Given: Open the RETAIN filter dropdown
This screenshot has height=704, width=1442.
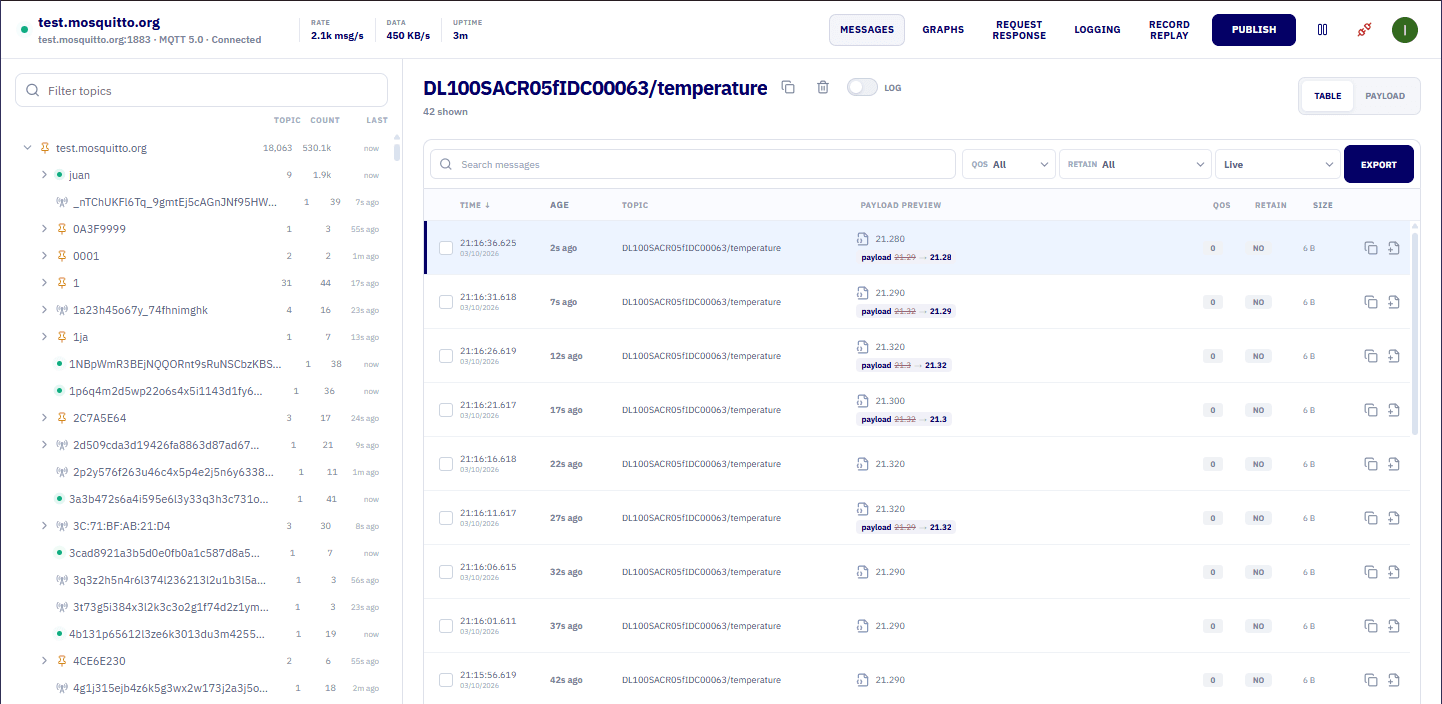Looking at the screenshot, I should point(1136,164).
